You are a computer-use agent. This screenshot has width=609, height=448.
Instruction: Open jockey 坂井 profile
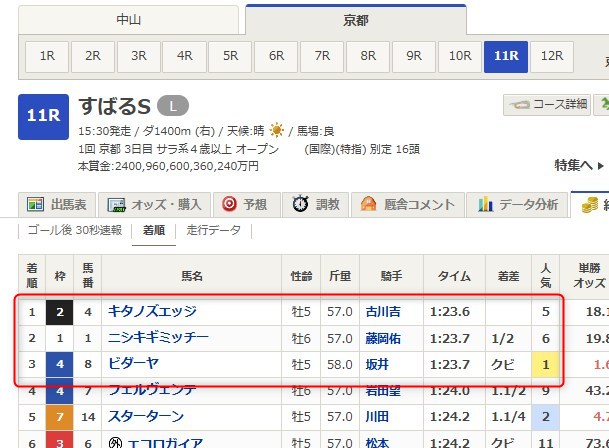(377, 364)
